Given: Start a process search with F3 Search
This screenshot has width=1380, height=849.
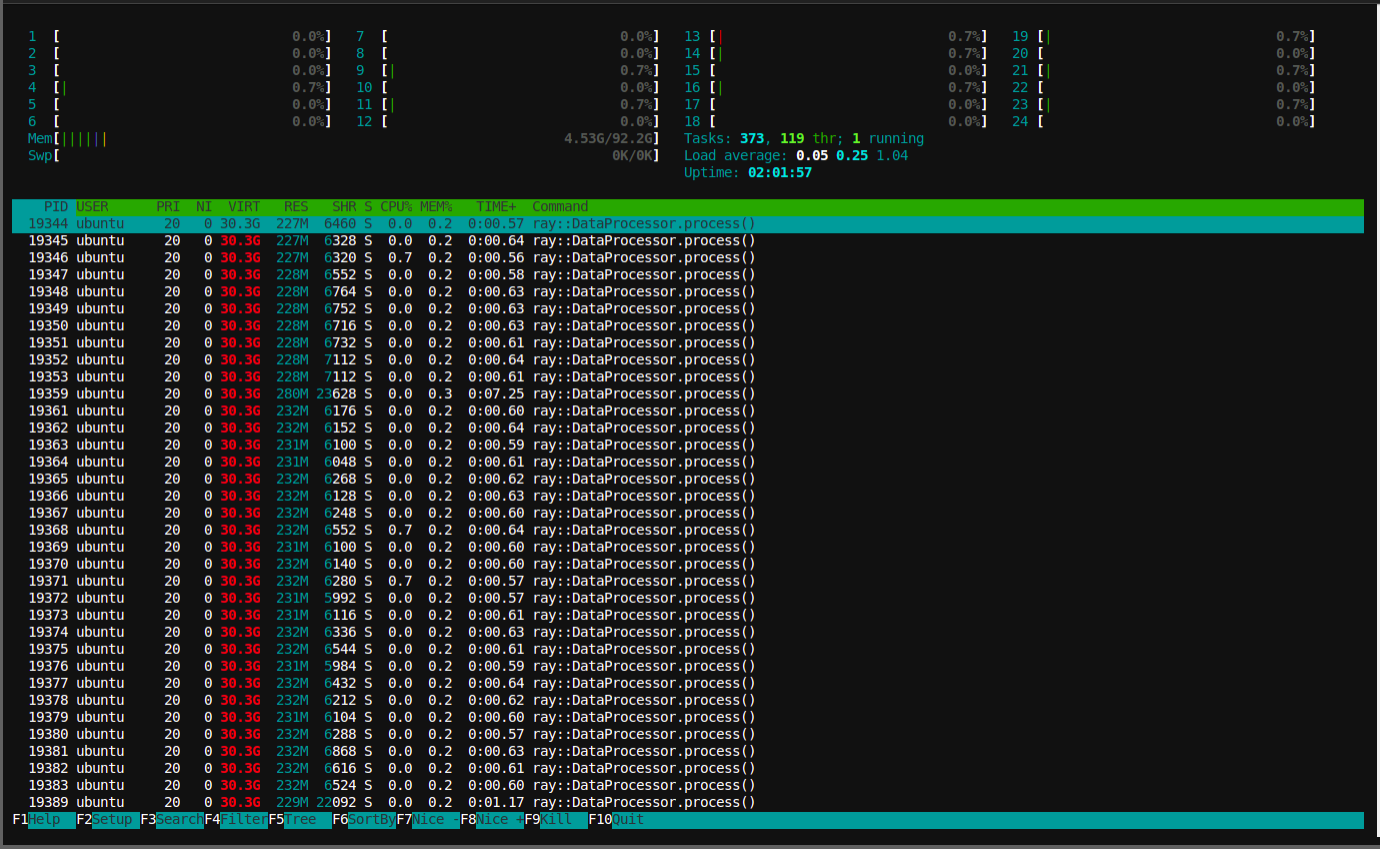Looking at the screenshot, I should pyautogui.click(x=172, y=820).
